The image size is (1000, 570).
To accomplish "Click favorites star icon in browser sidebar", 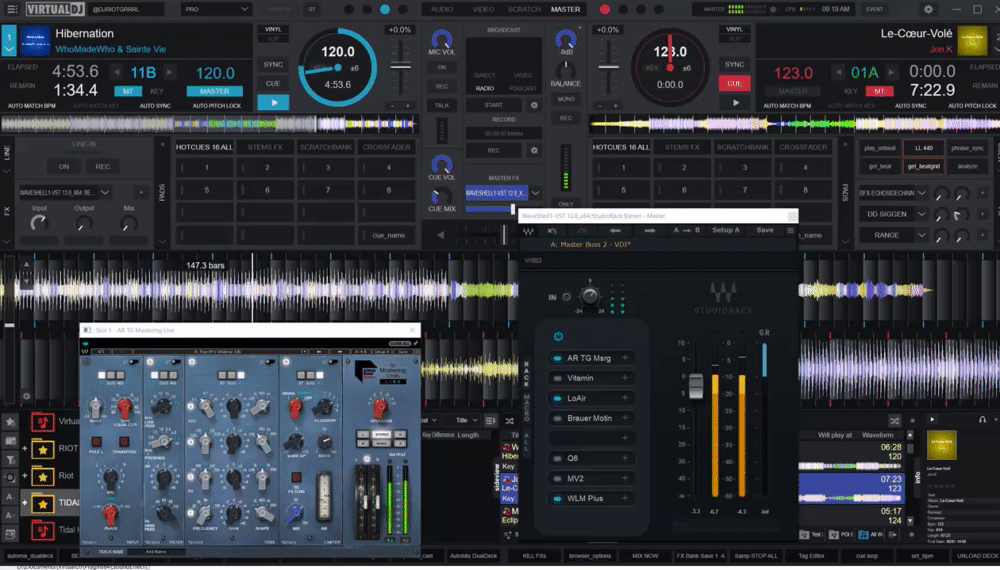I will click(10, 422).
